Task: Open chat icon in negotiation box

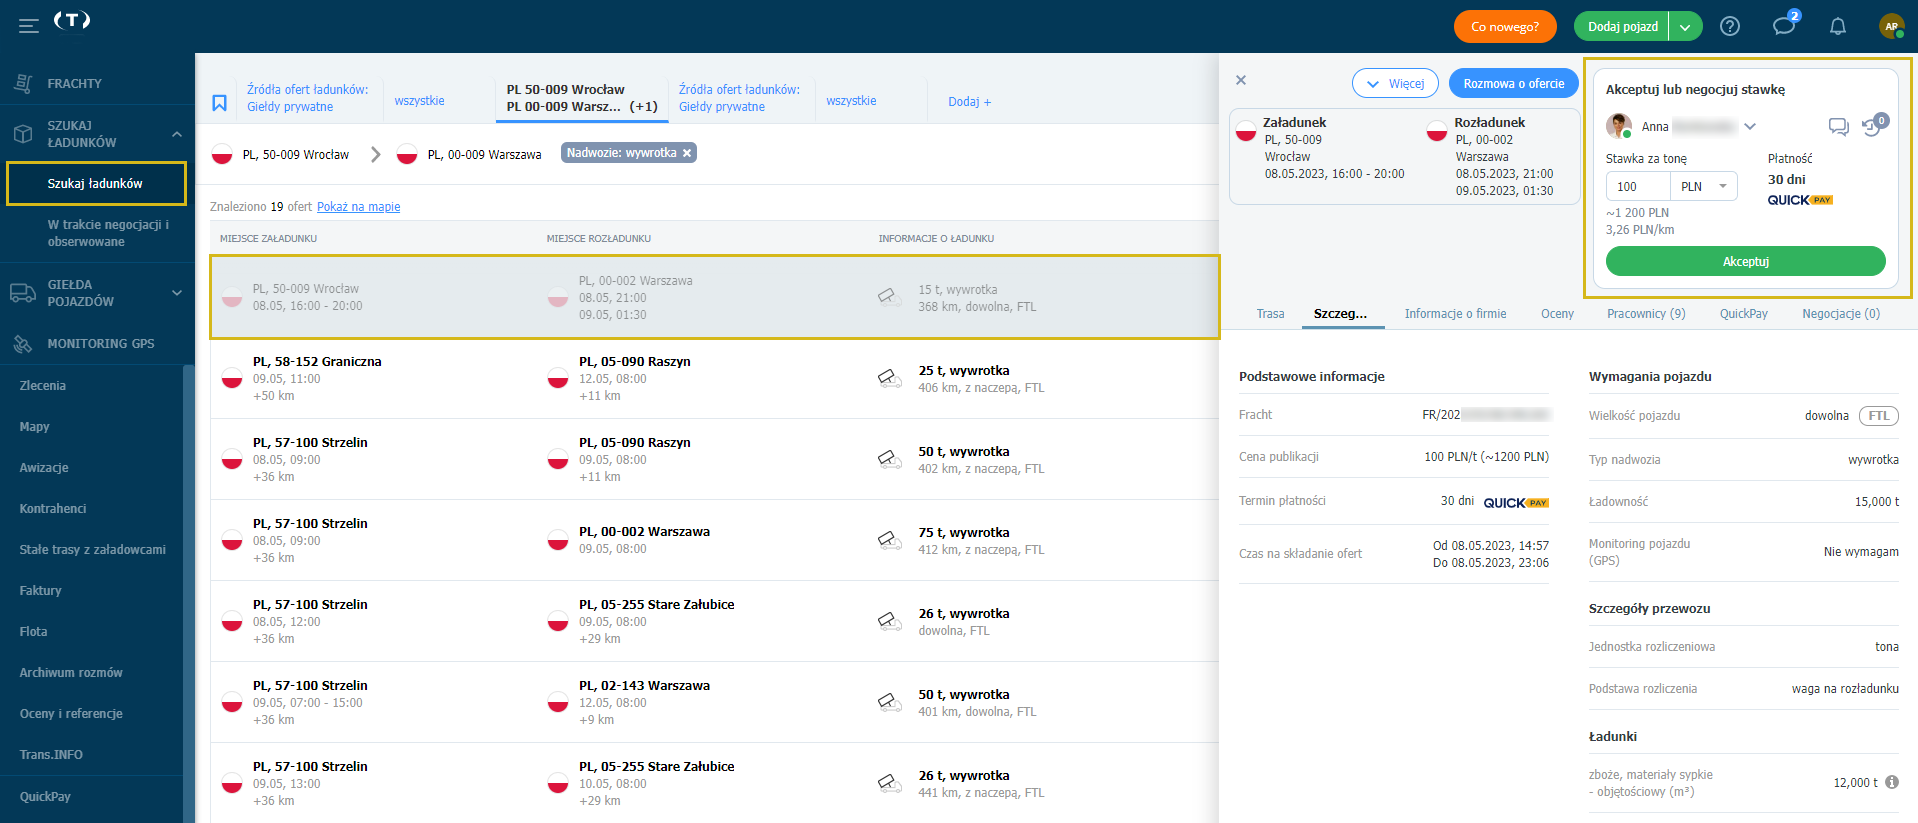Action: pyautogui.click(x=1838, y=127)
